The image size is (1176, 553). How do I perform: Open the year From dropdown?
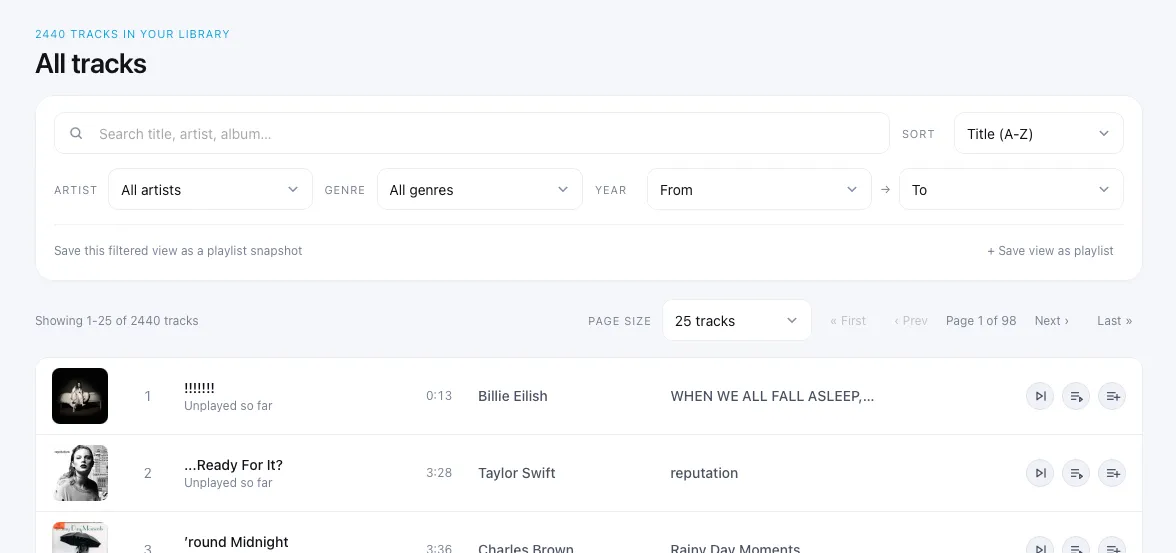(x=759, y=190)
